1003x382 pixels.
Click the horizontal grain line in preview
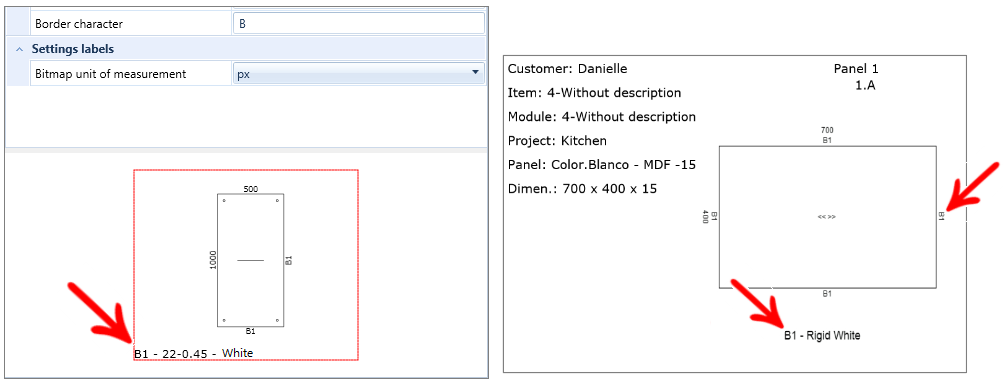click(251, 260)
